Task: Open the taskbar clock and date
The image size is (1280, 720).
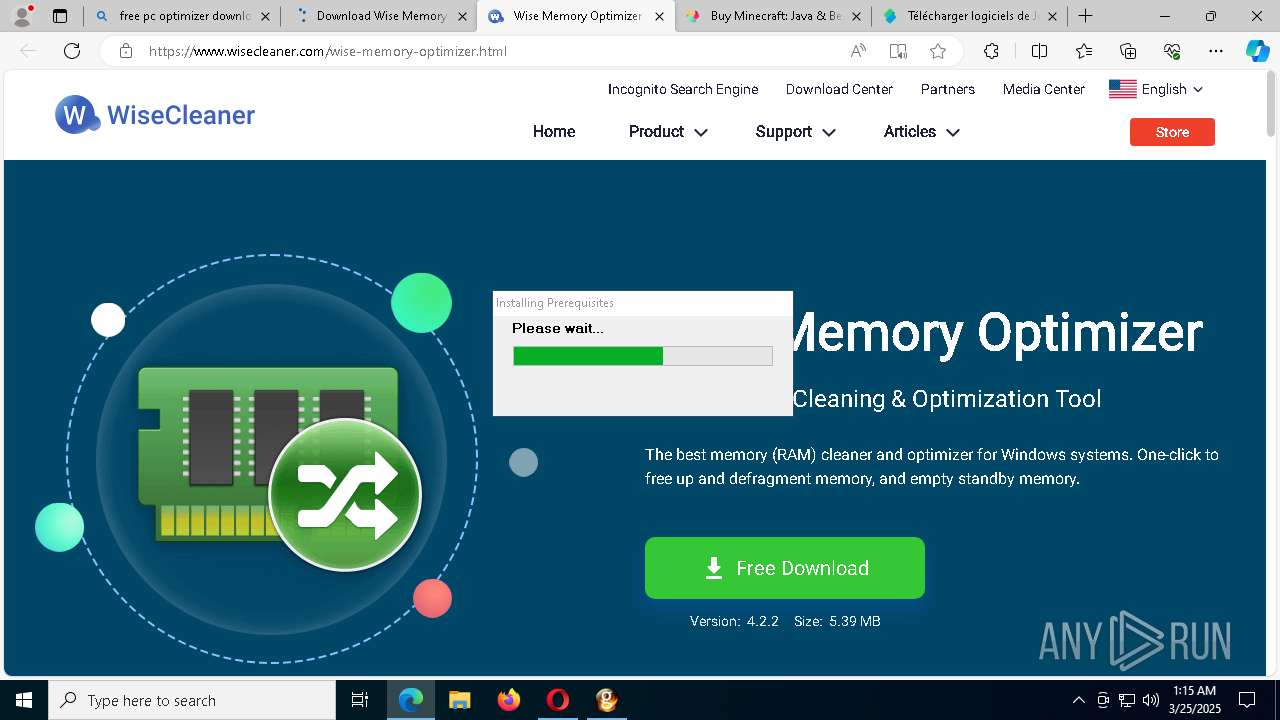Action: (x=1194, y=700)
